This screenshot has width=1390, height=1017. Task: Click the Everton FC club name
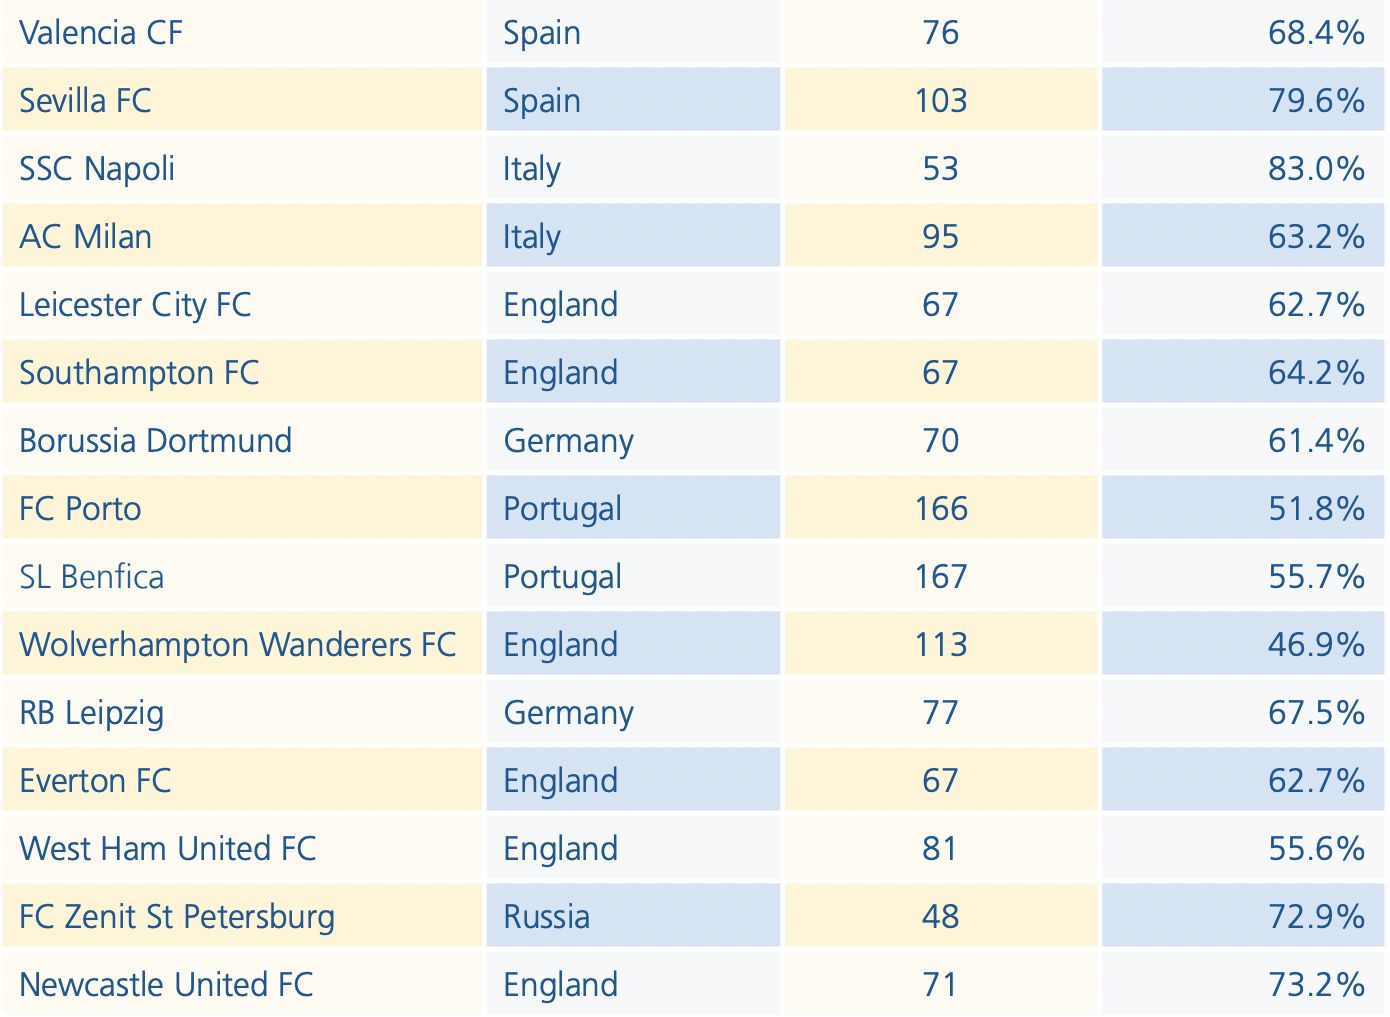tap(95, 781)
